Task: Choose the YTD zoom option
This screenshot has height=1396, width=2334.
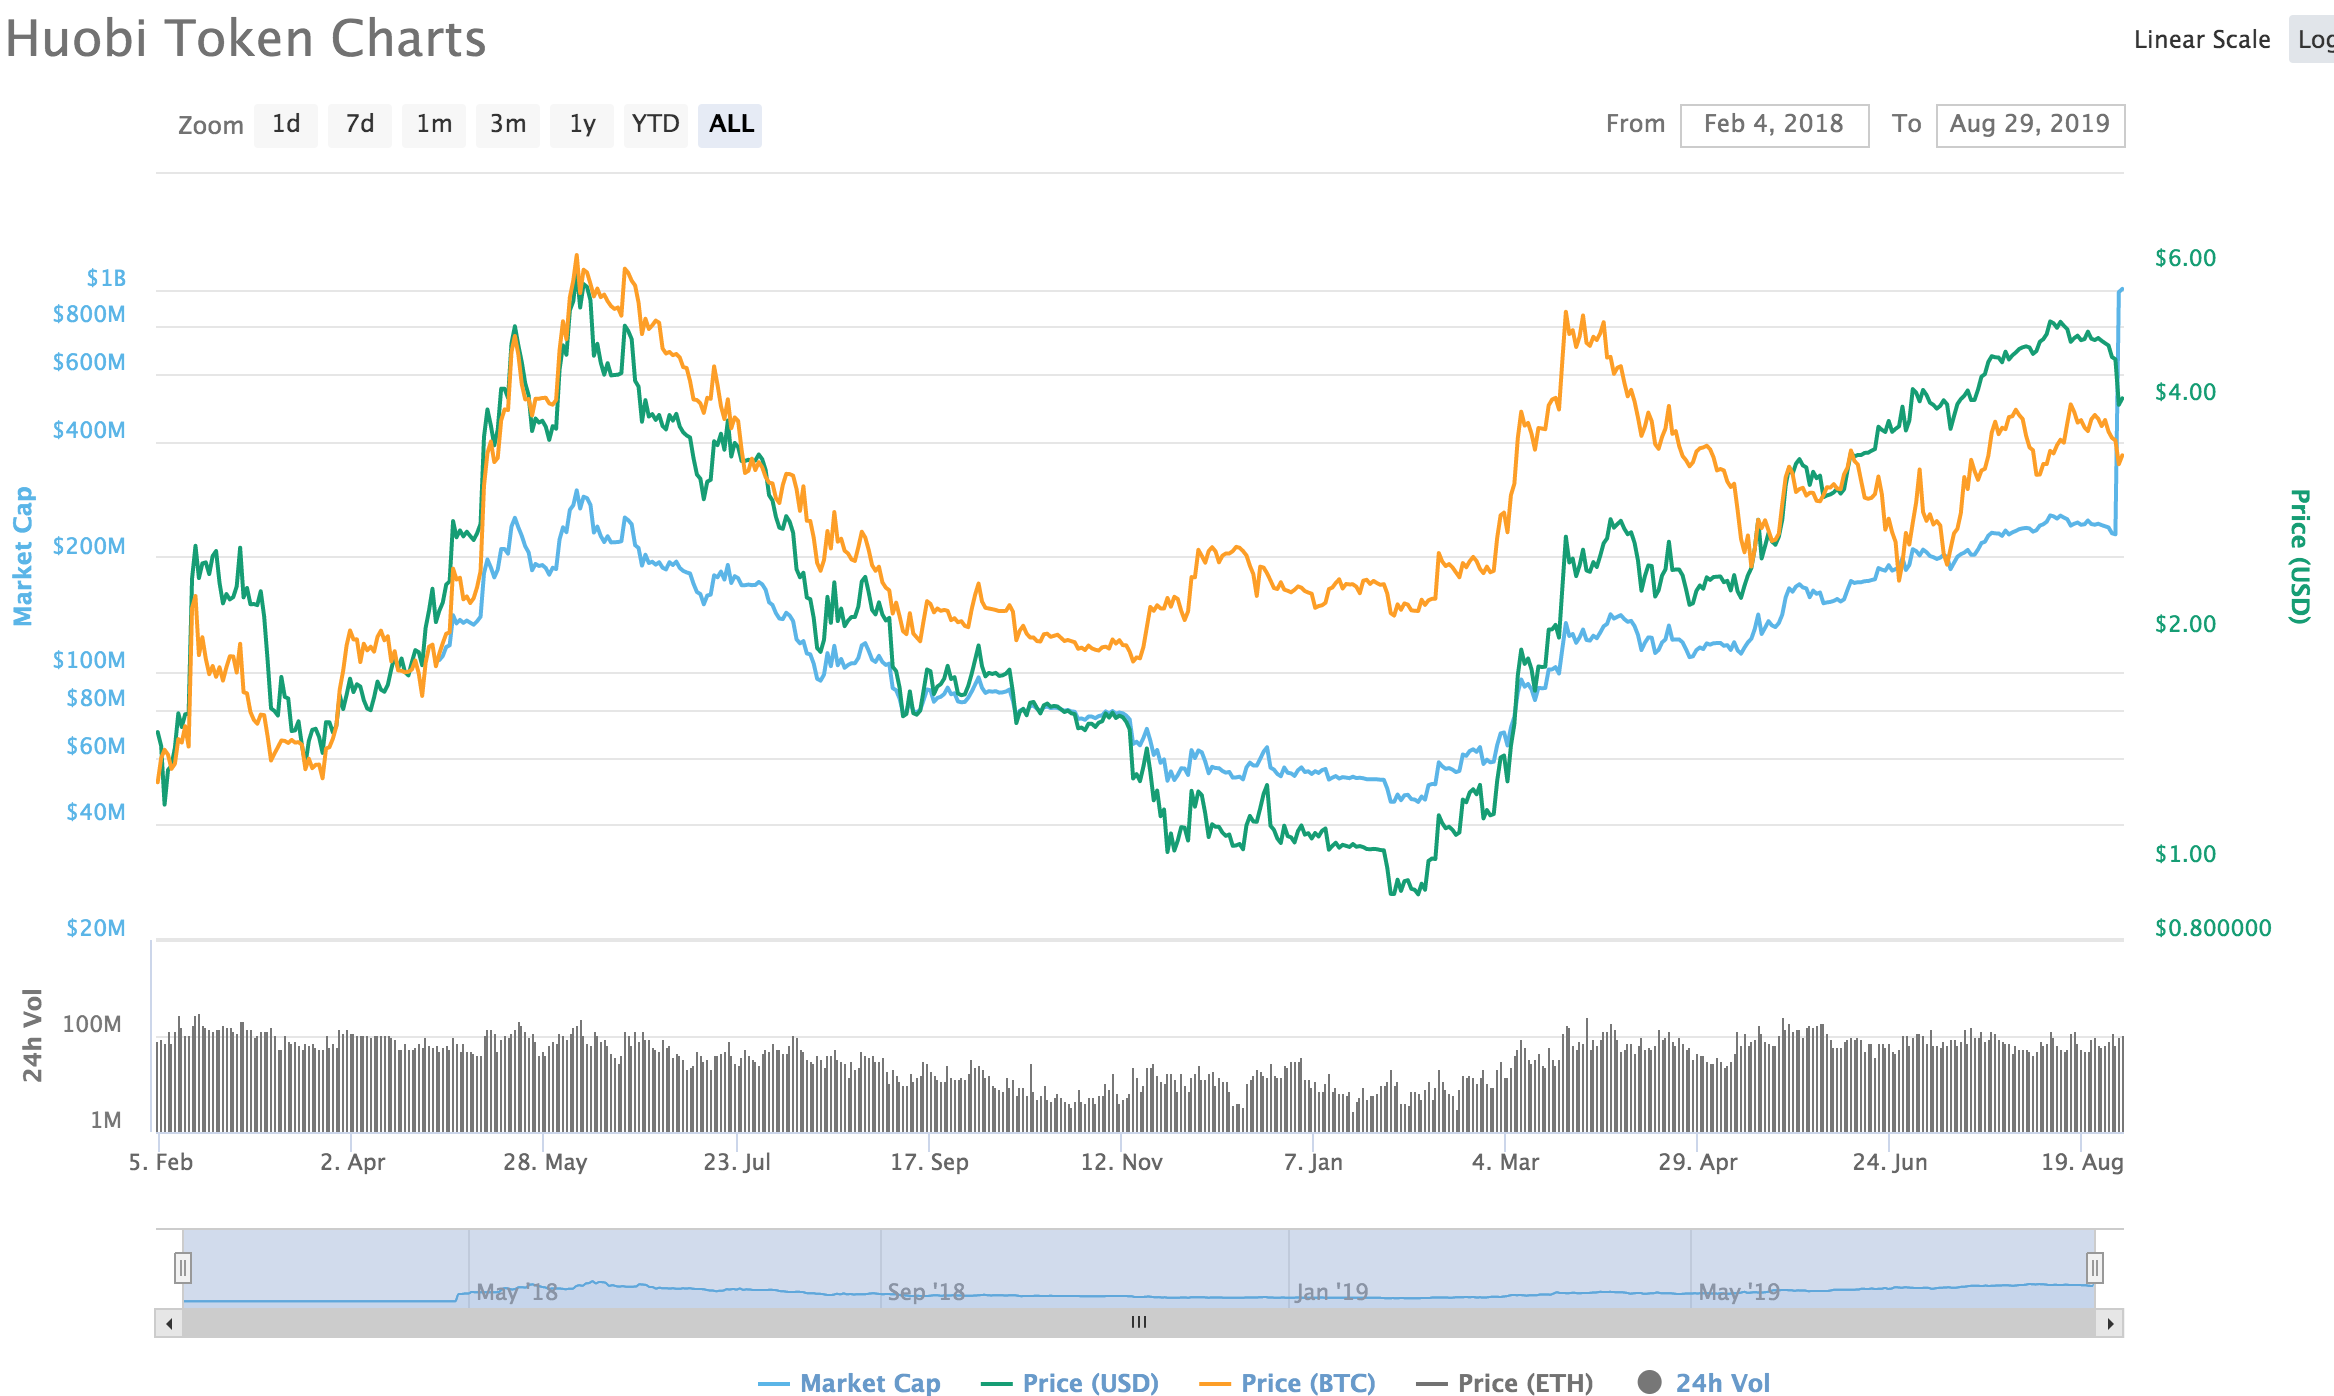Action: tap(656, 125)
